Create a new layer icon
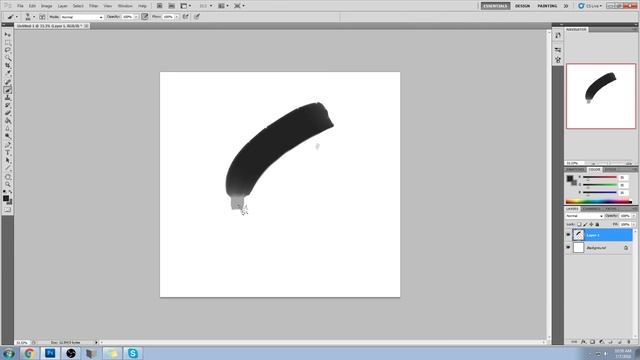Viewport: 640px width, 360px height. click(620, 342)
